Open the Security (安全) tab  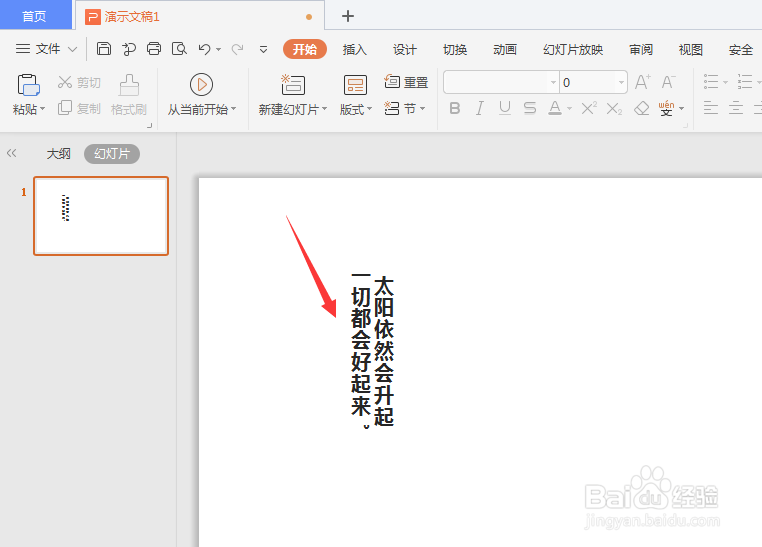click(x=741, y=49)
